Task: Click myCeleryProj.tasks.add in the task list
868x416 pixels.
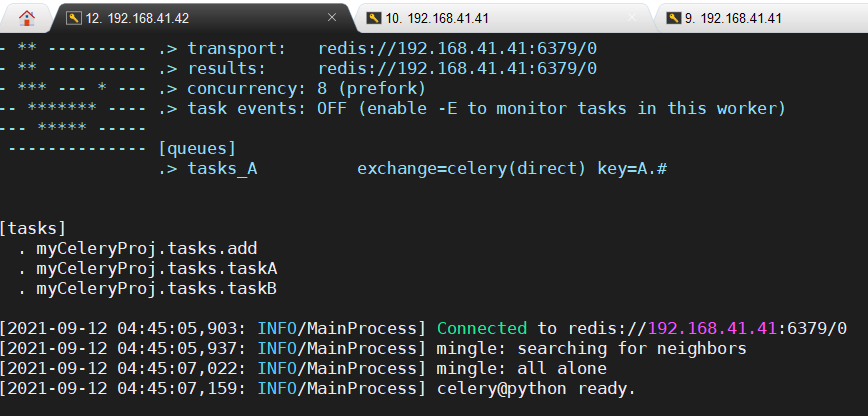Action: (146, 249)
